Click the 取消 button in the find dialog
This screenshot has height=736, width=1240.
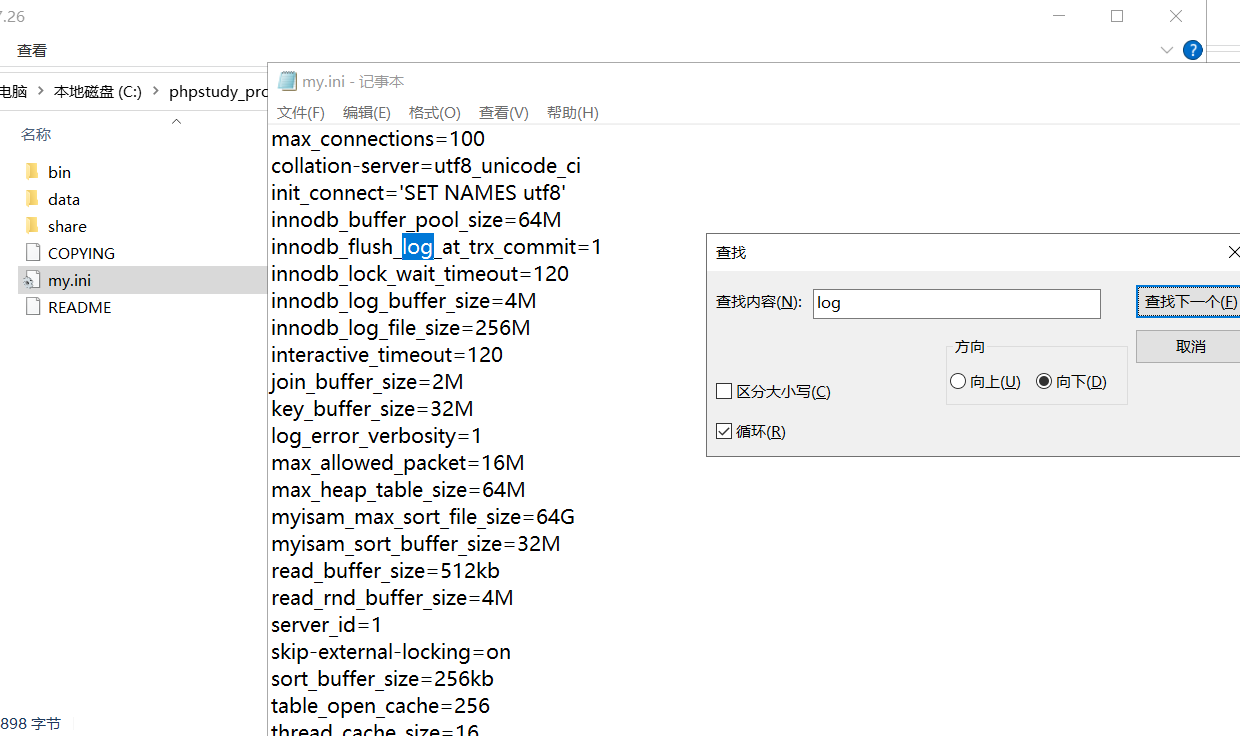pos(1189,346)
